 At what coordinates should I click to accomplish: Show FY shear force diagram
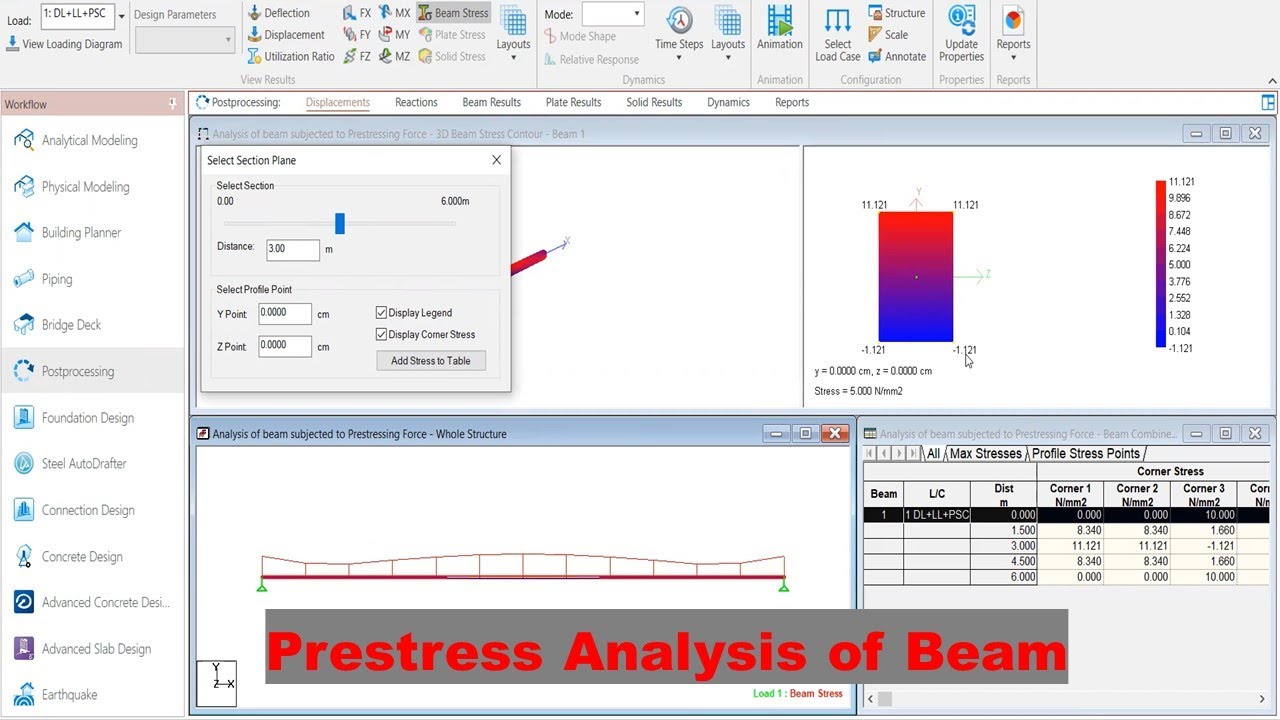coord(357,35)
